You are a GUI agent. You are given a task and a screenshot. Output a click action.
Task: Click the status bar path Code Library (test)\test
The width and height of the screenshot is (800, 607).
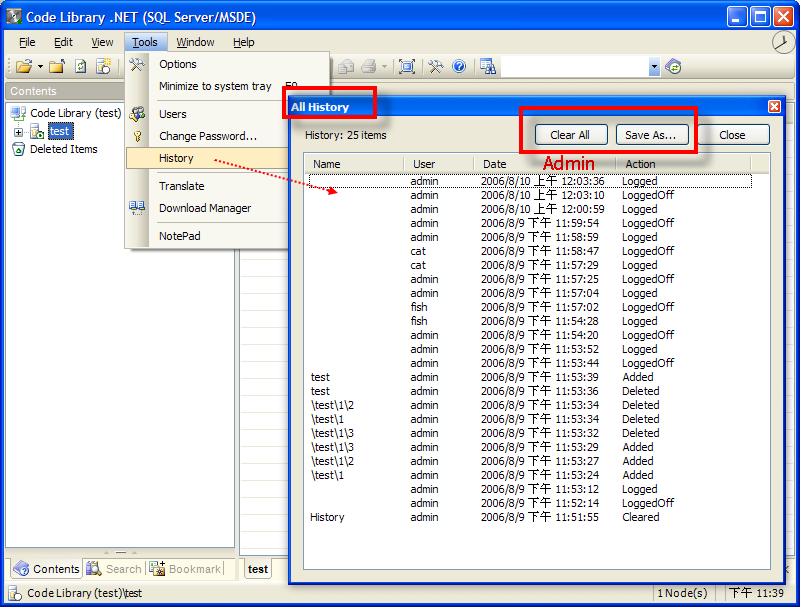[84, 593]
